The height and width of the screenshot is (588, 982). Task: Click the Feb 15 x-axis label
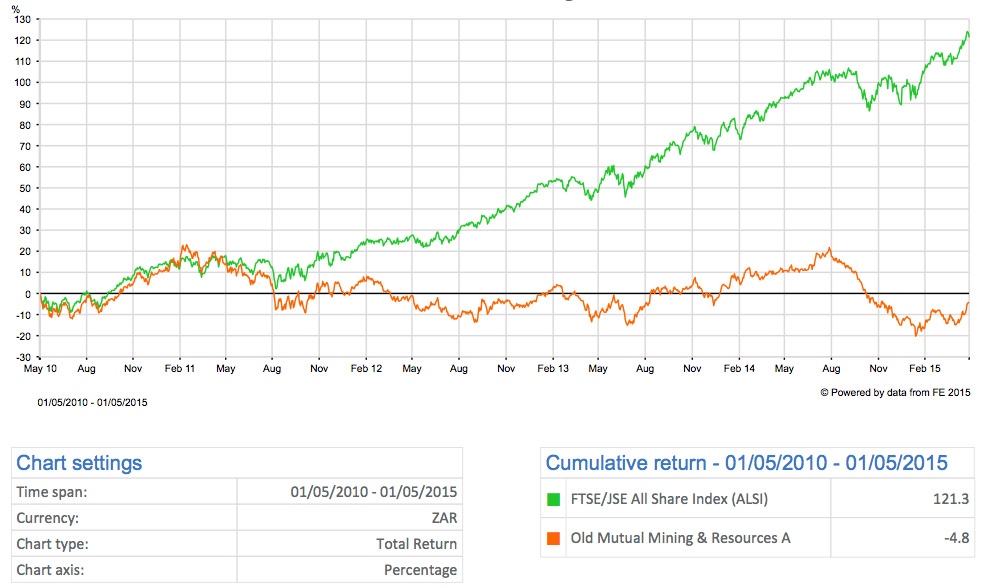925,369
